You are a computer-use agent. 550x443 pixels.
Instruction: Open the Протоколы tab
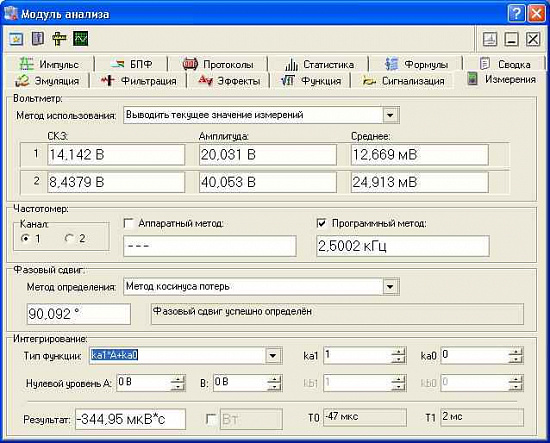[x=218, y=64]
